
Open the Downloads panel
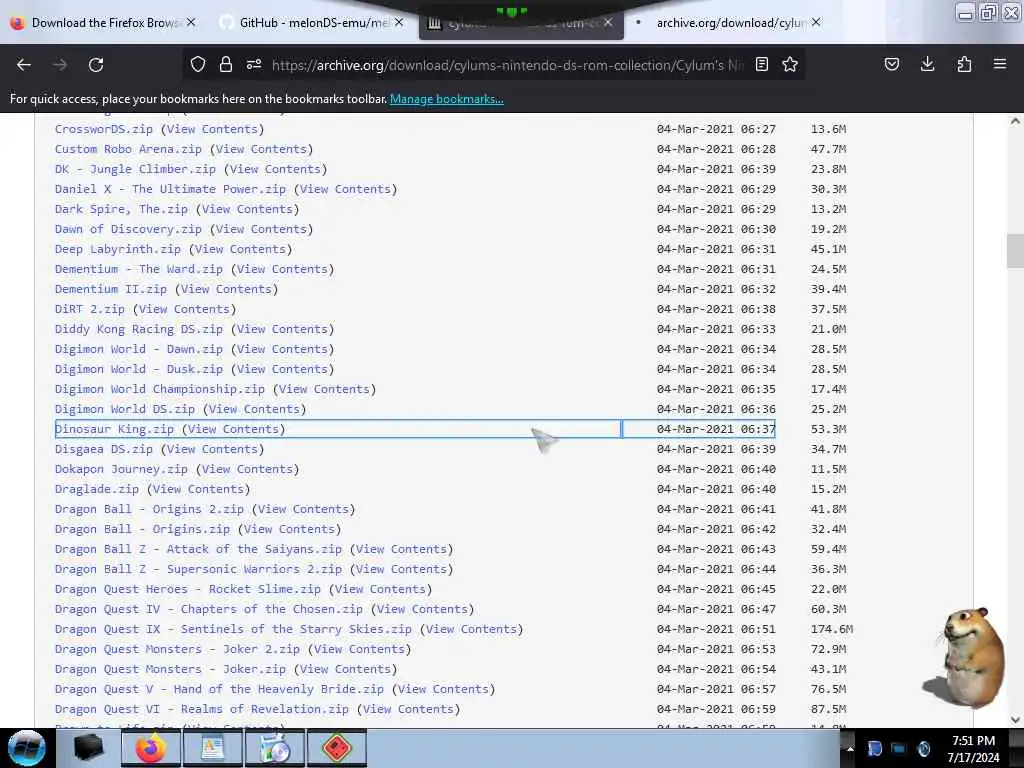point(927,64)
